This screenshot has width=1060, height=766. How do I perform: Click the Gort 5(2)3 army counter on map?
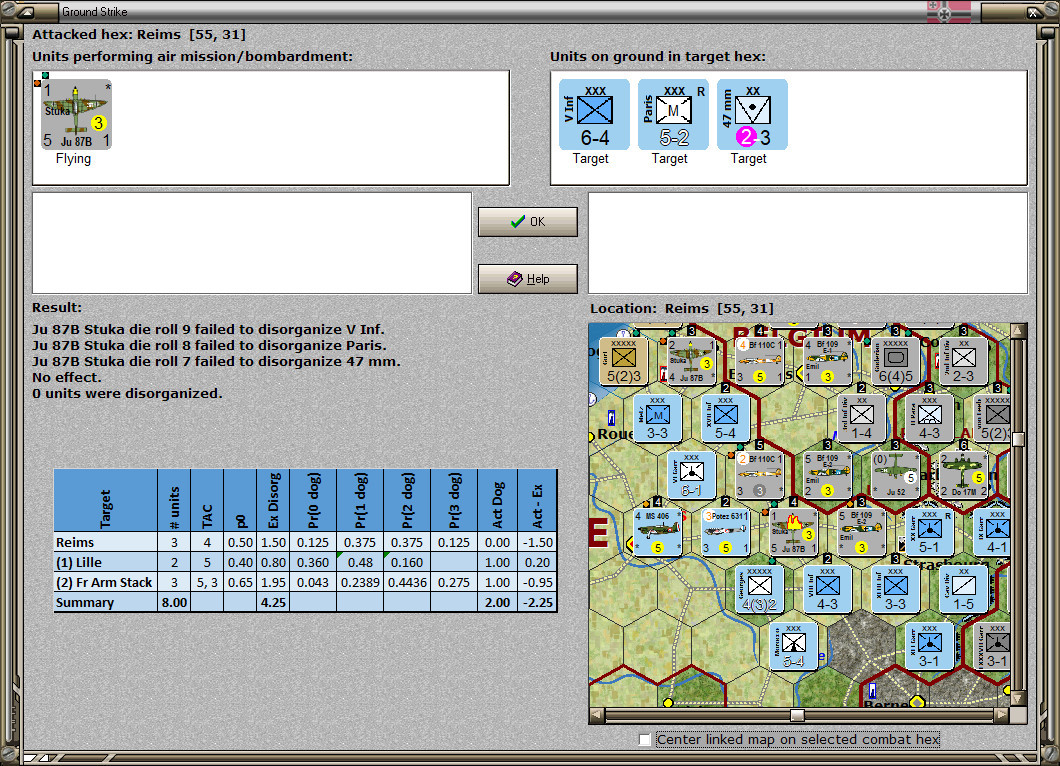click(x=623, y=361)
